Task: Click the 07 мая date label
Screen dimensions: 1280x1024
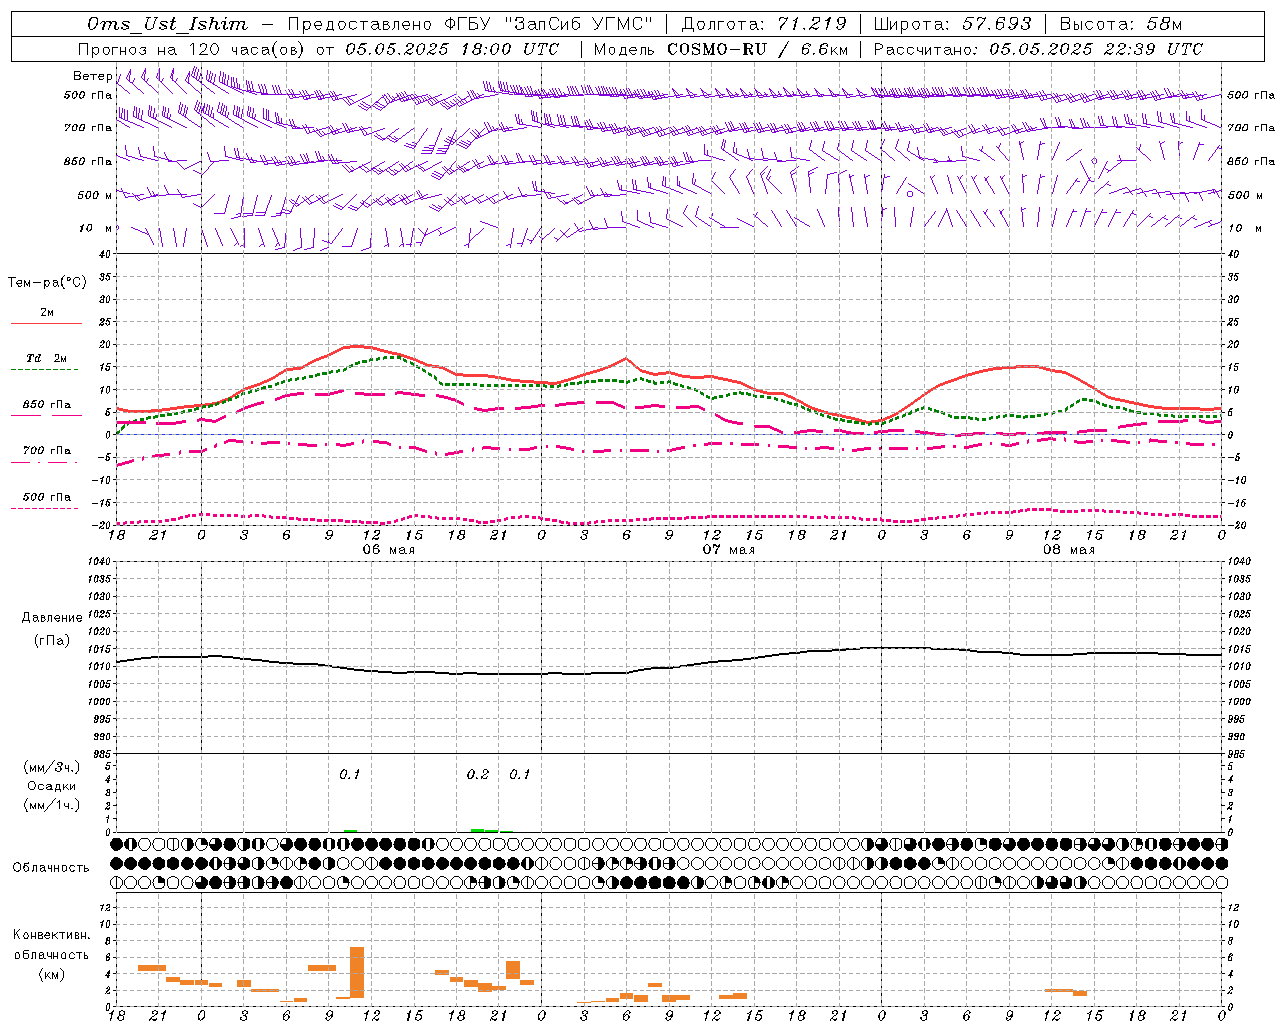Action: (728, 550)
